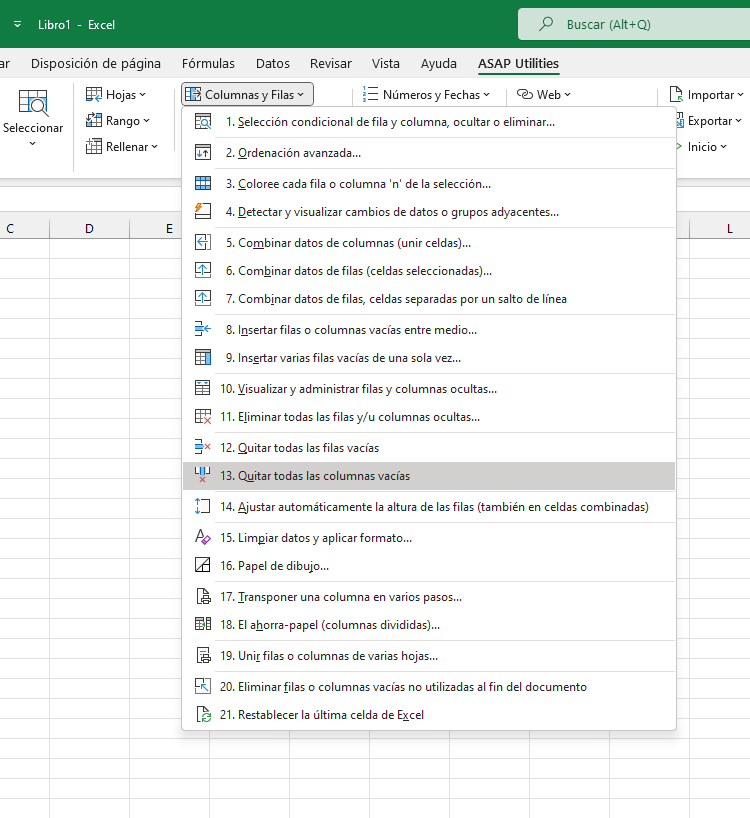Screen dimensions: 750x818
Task: Select column L header
Action: [x=720, y=228]
